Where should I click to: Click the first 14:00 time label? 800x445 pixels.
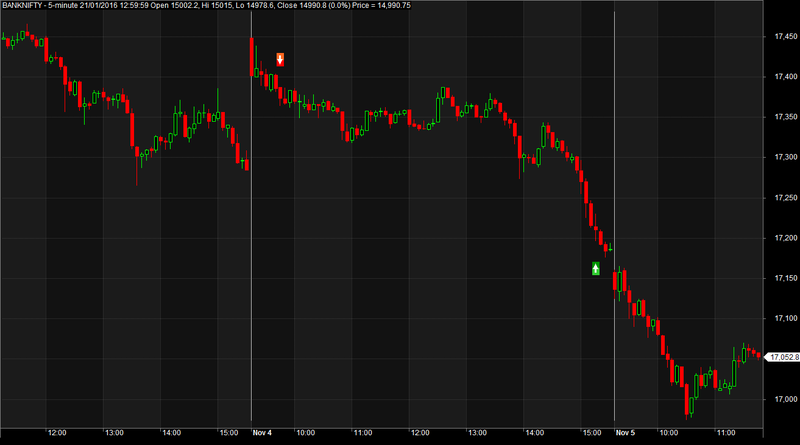click(x=171, y=433)
